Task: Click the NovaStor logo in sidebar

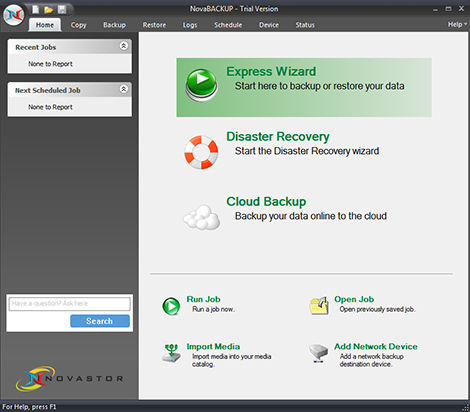Action: [69, 378]
